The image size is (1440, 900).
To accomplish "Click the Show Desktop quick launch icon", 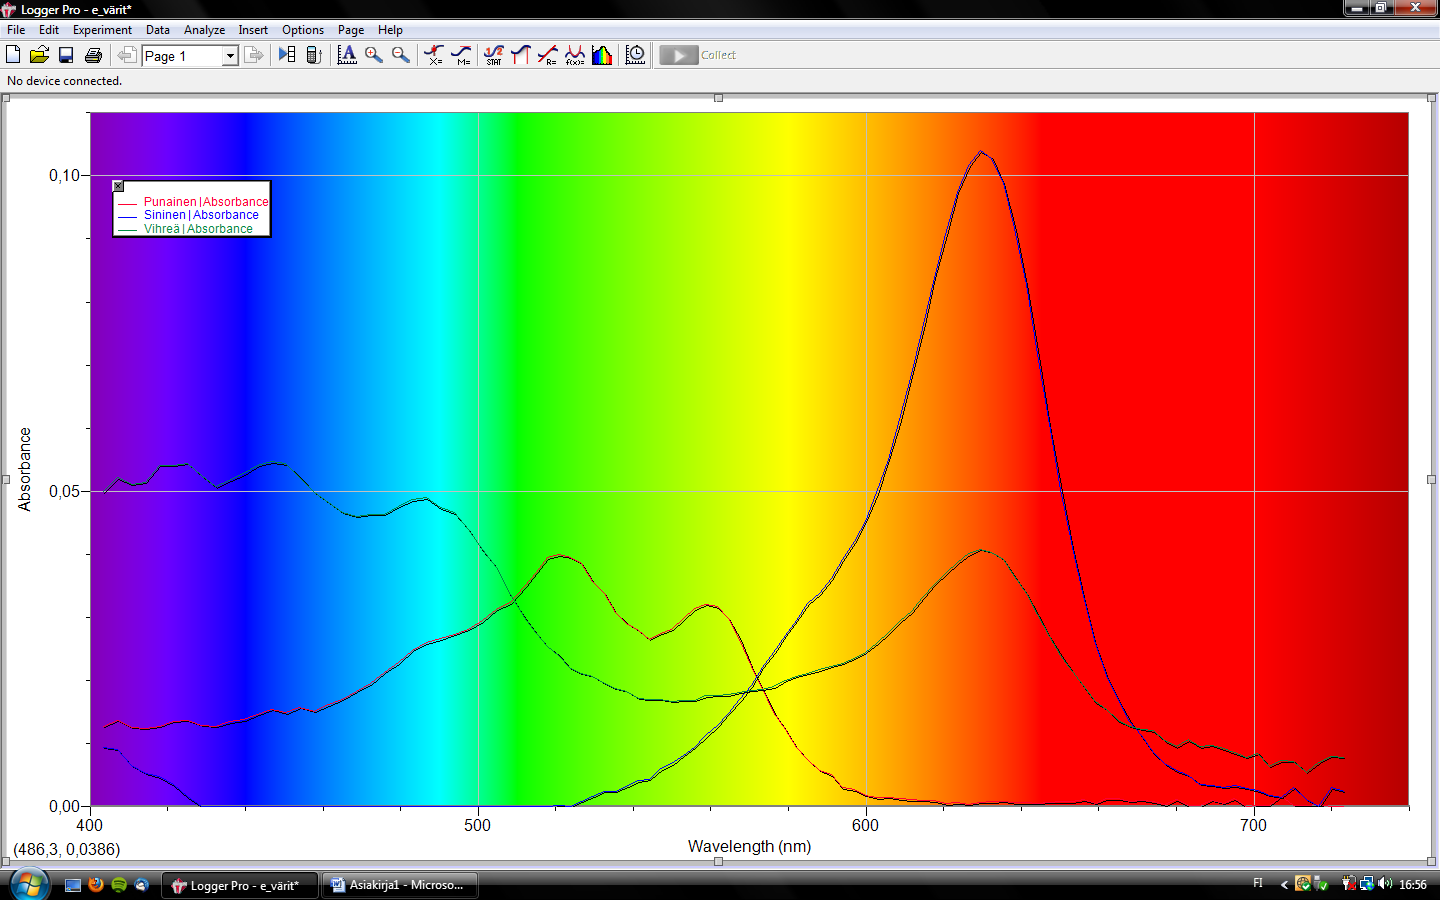I will point(73,885).
